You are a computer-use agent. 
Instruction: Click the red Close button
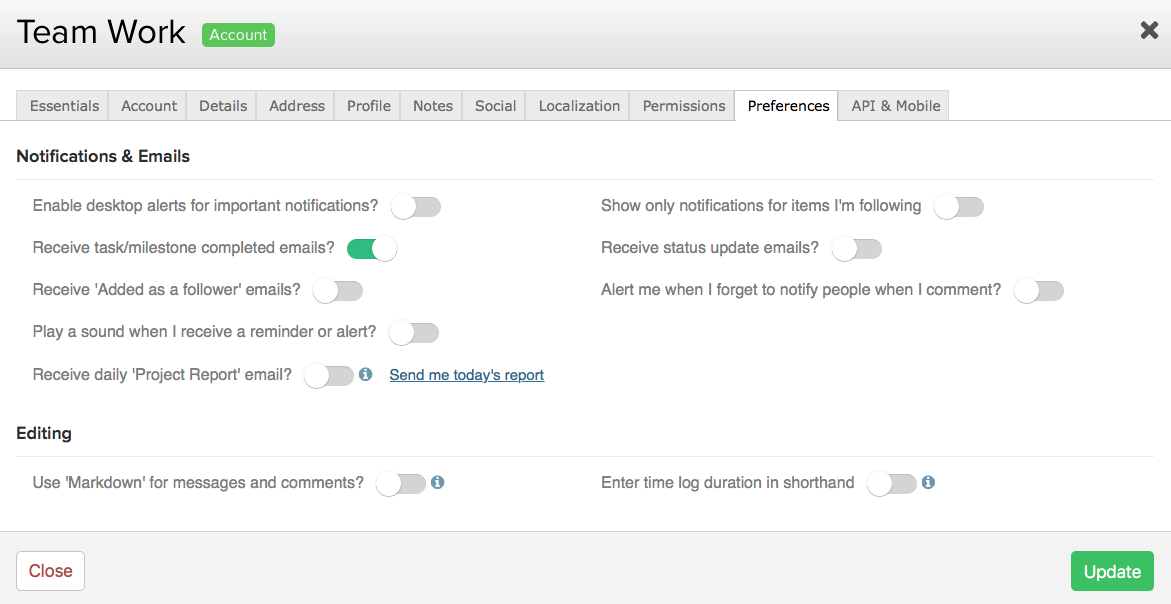coord(51,571)
